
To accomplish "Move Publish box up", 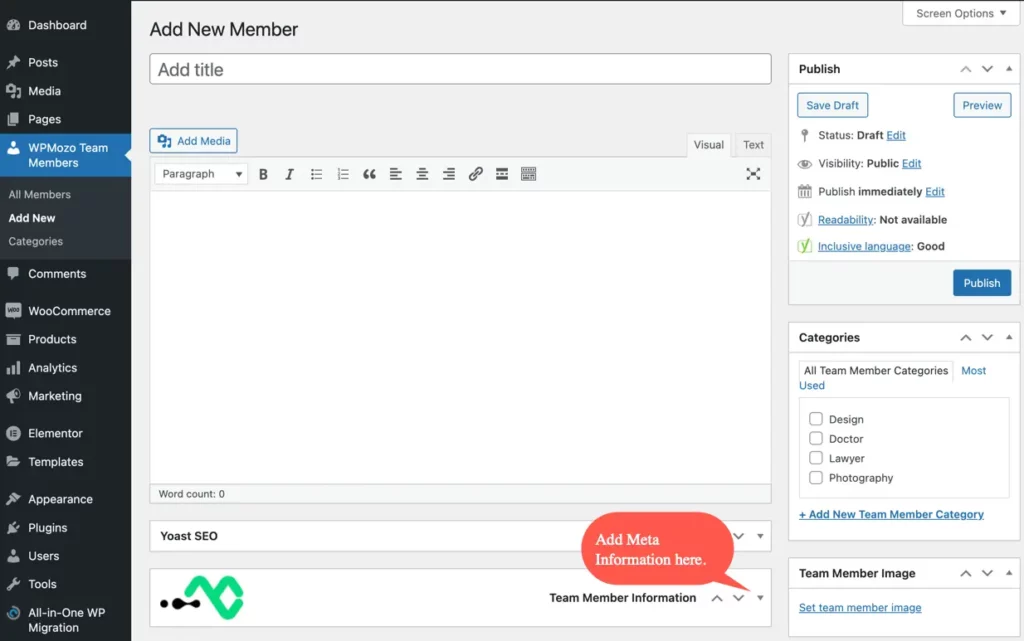I will tap(965, 69).
